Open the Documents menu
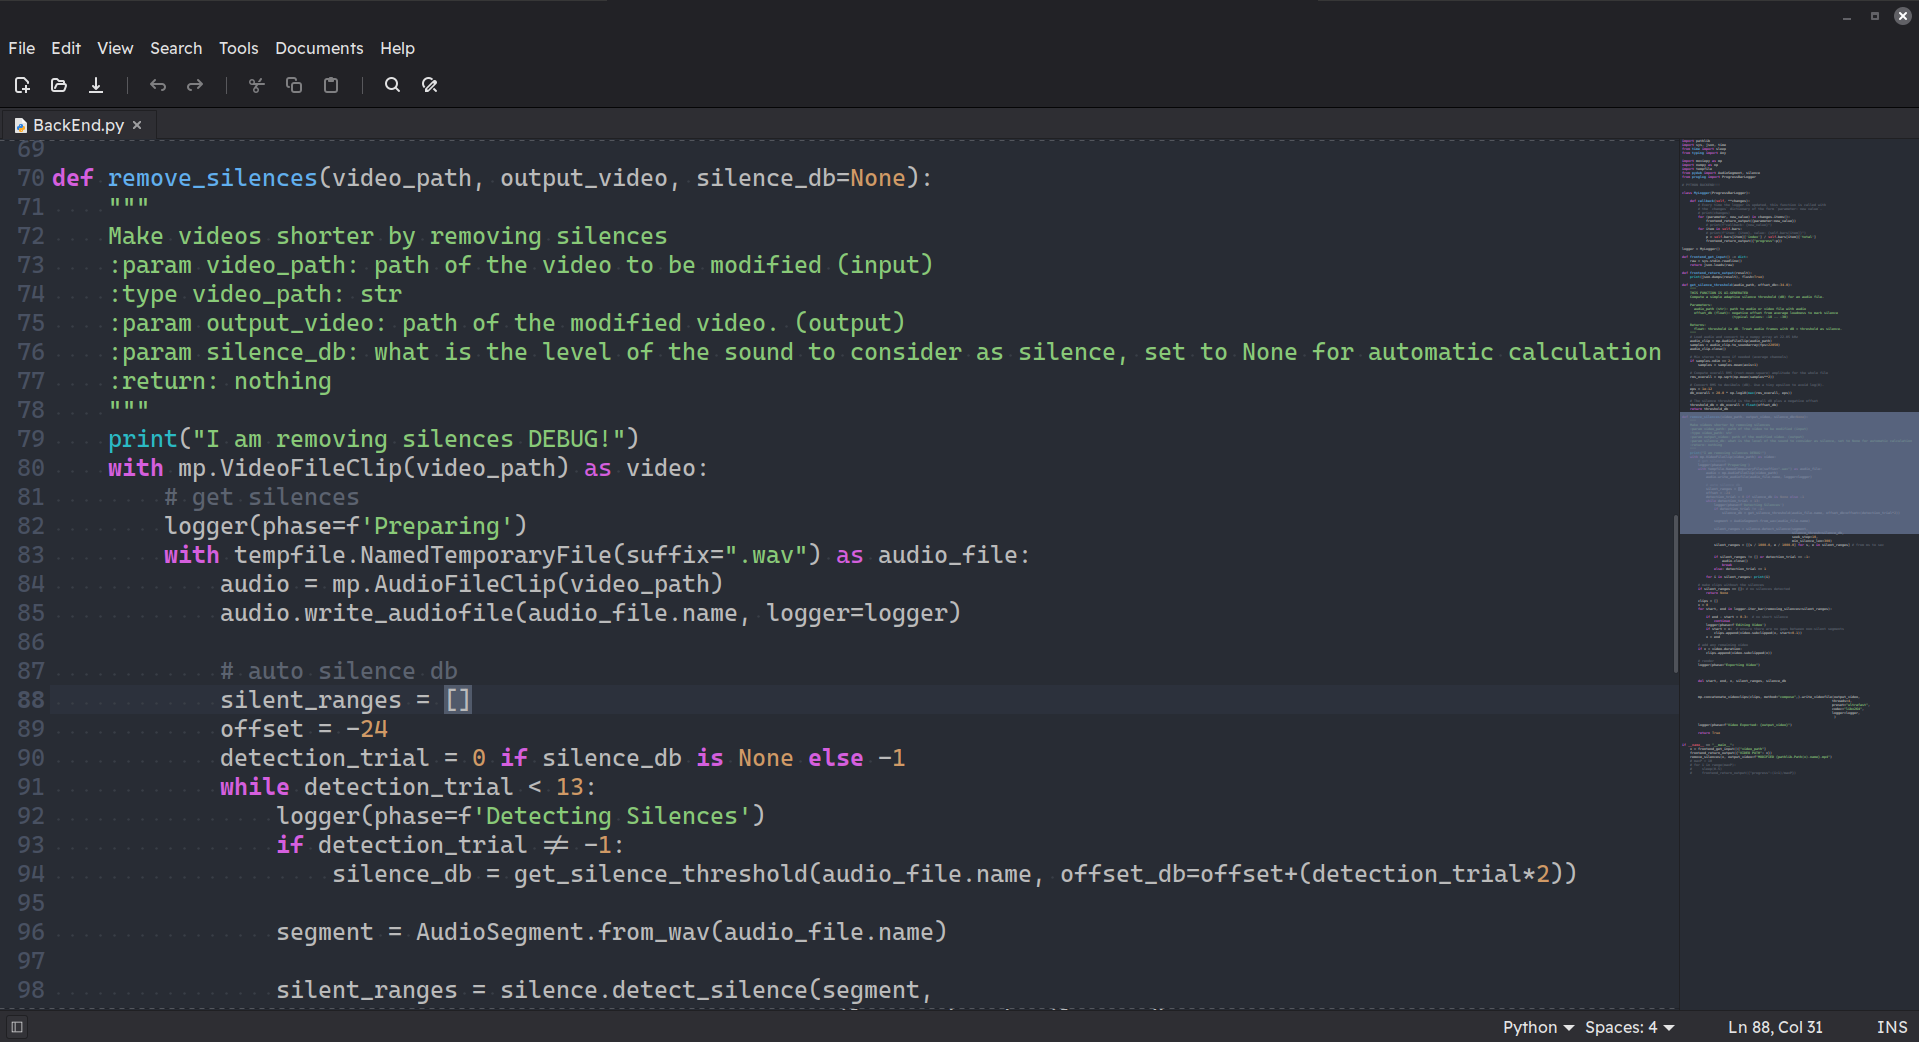The height and width of the screenshot is (1042, 1919). (x=319, y=48)
